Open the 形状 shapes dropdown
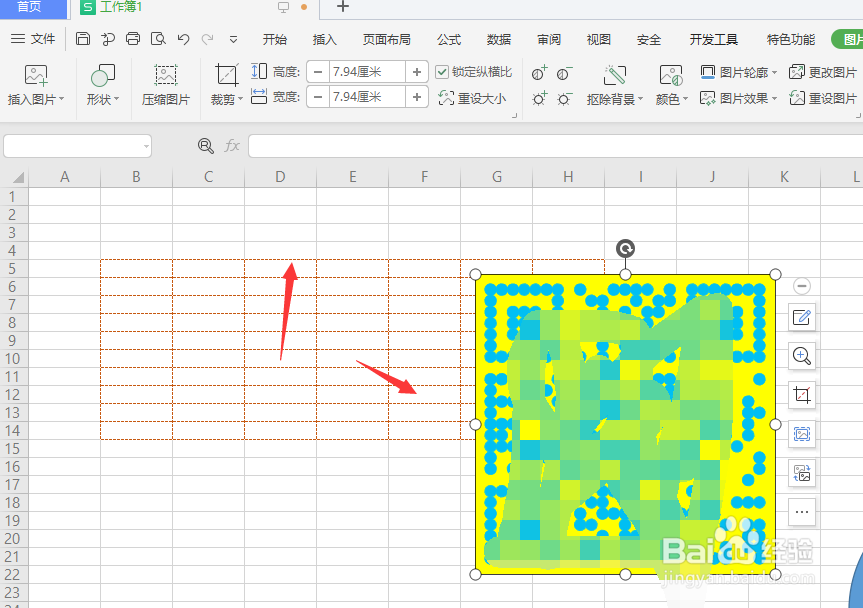The height and width of the screenshot is (608, 863). [x=102, y=85]
